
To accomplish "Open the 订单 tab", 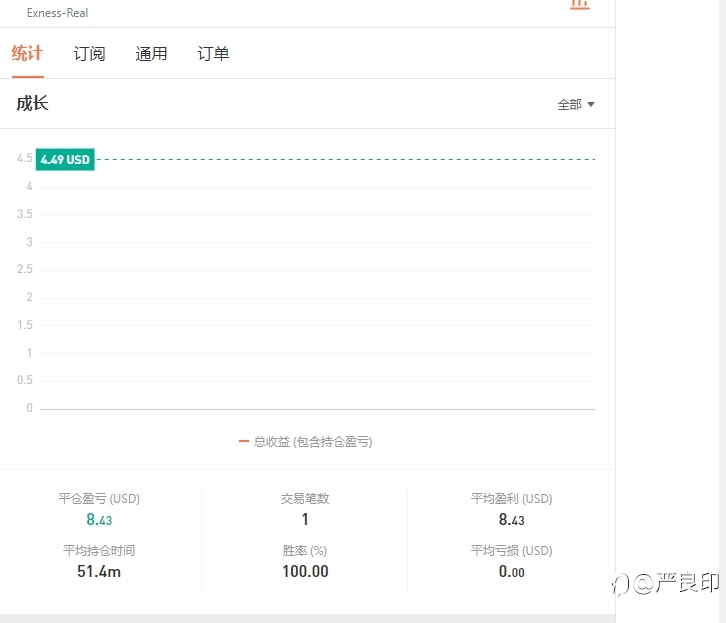I will coord(213,54).
